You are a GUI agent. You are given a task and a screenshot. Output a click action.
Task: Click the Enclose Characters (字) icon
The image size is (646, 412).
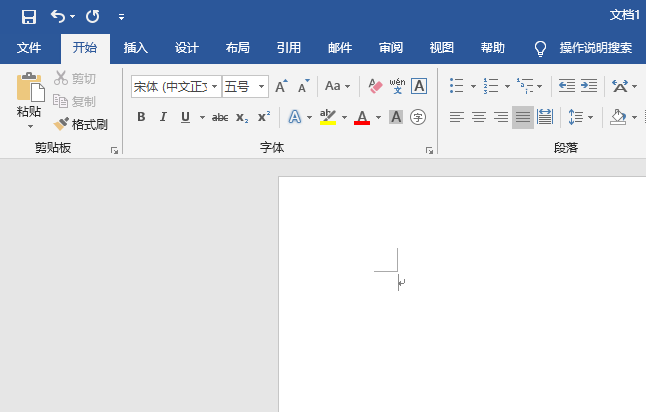coord(418,117)
